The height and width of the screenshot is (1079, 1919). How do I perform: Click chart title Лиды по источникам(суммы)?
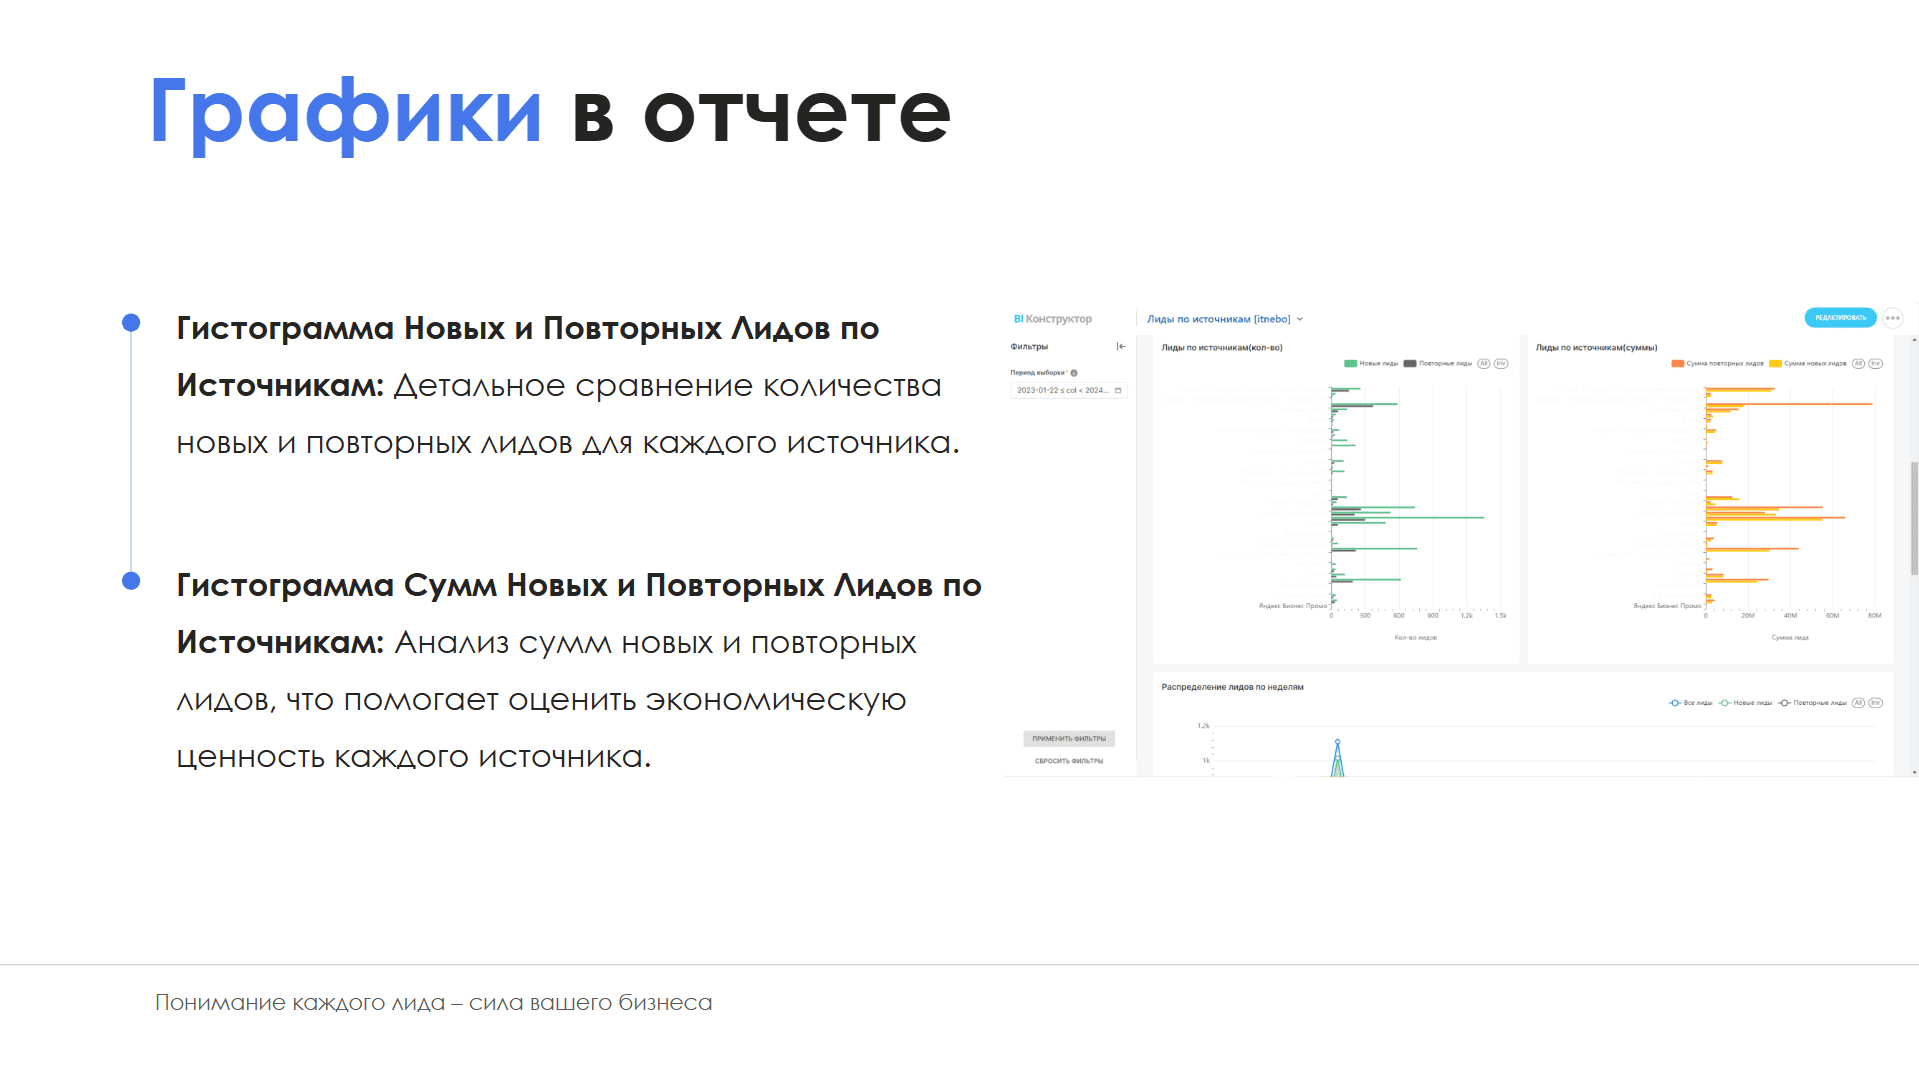pyautogui.click(x=1596, y=348)
